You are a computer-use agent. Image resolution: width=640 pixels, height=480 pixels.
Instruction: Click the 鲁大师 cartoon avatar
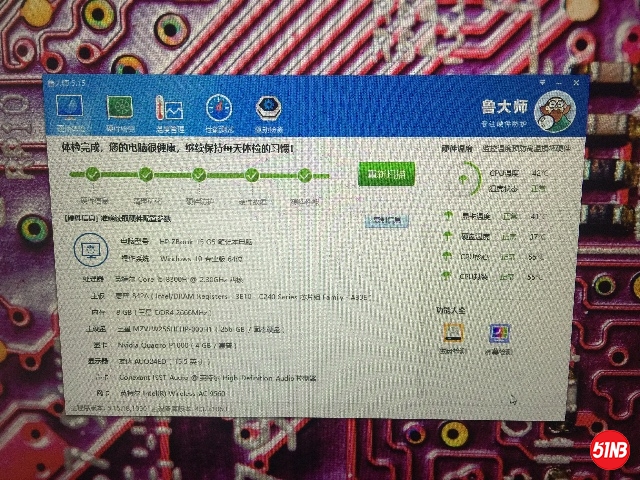pyautogui.click(x=555, y=111)
